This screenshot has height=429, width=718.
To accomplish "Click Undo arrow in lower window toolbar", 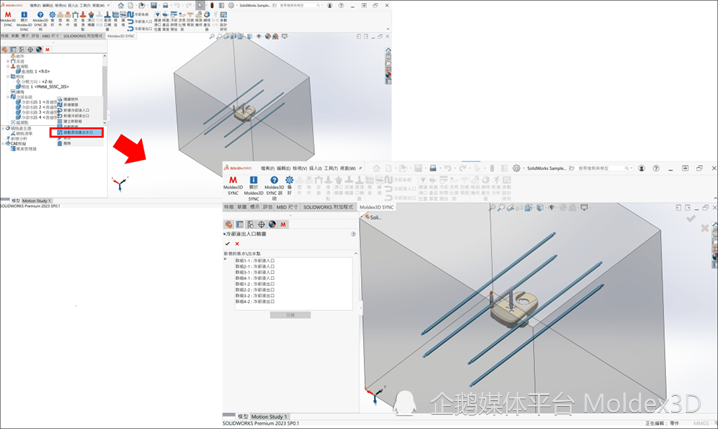I will [x=447, y=168].
